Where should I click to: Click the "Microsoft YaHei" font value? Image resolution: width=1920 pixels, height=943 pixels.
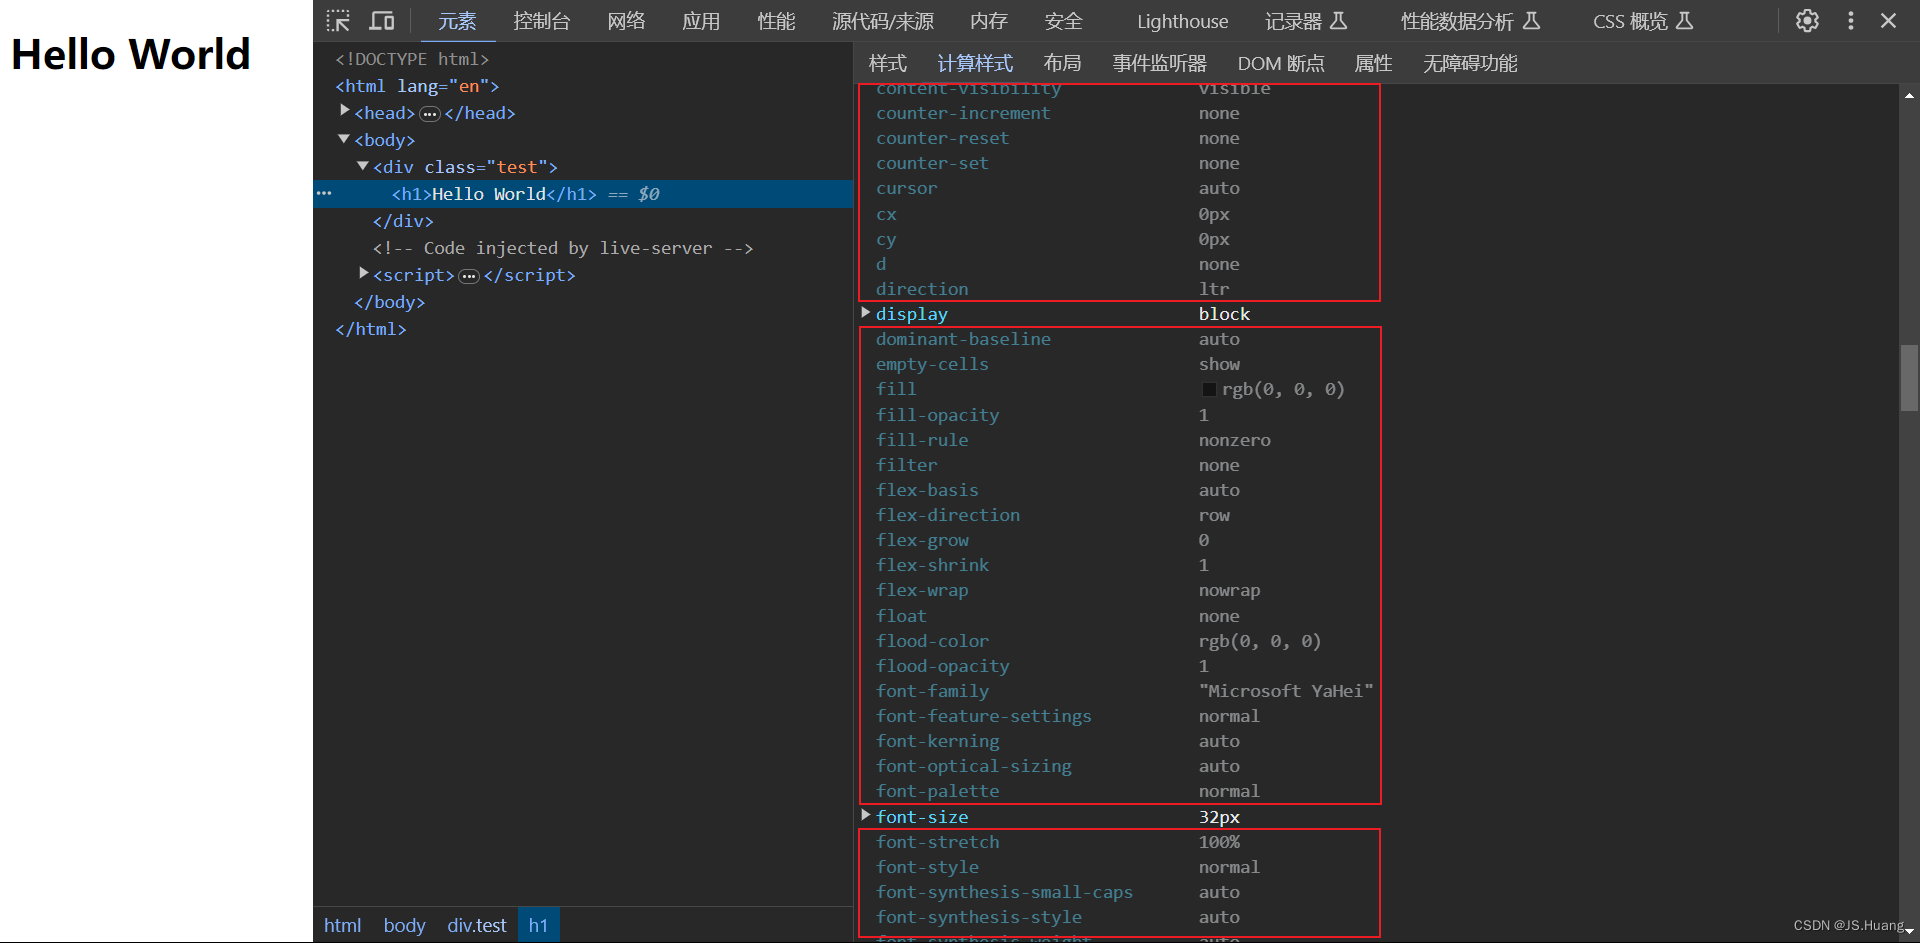(1286, 691)
